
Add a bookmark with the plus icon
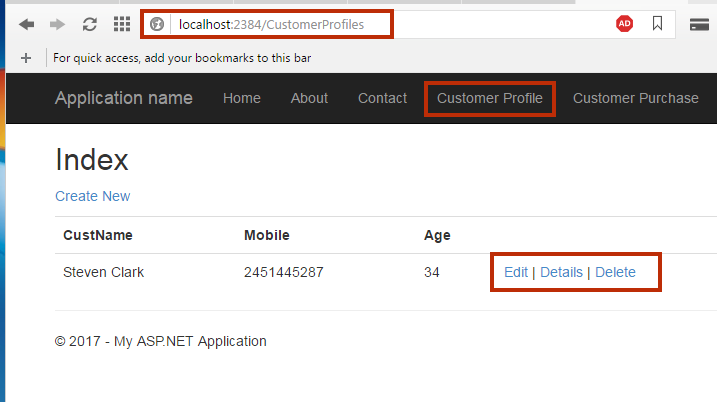point(26,58)
